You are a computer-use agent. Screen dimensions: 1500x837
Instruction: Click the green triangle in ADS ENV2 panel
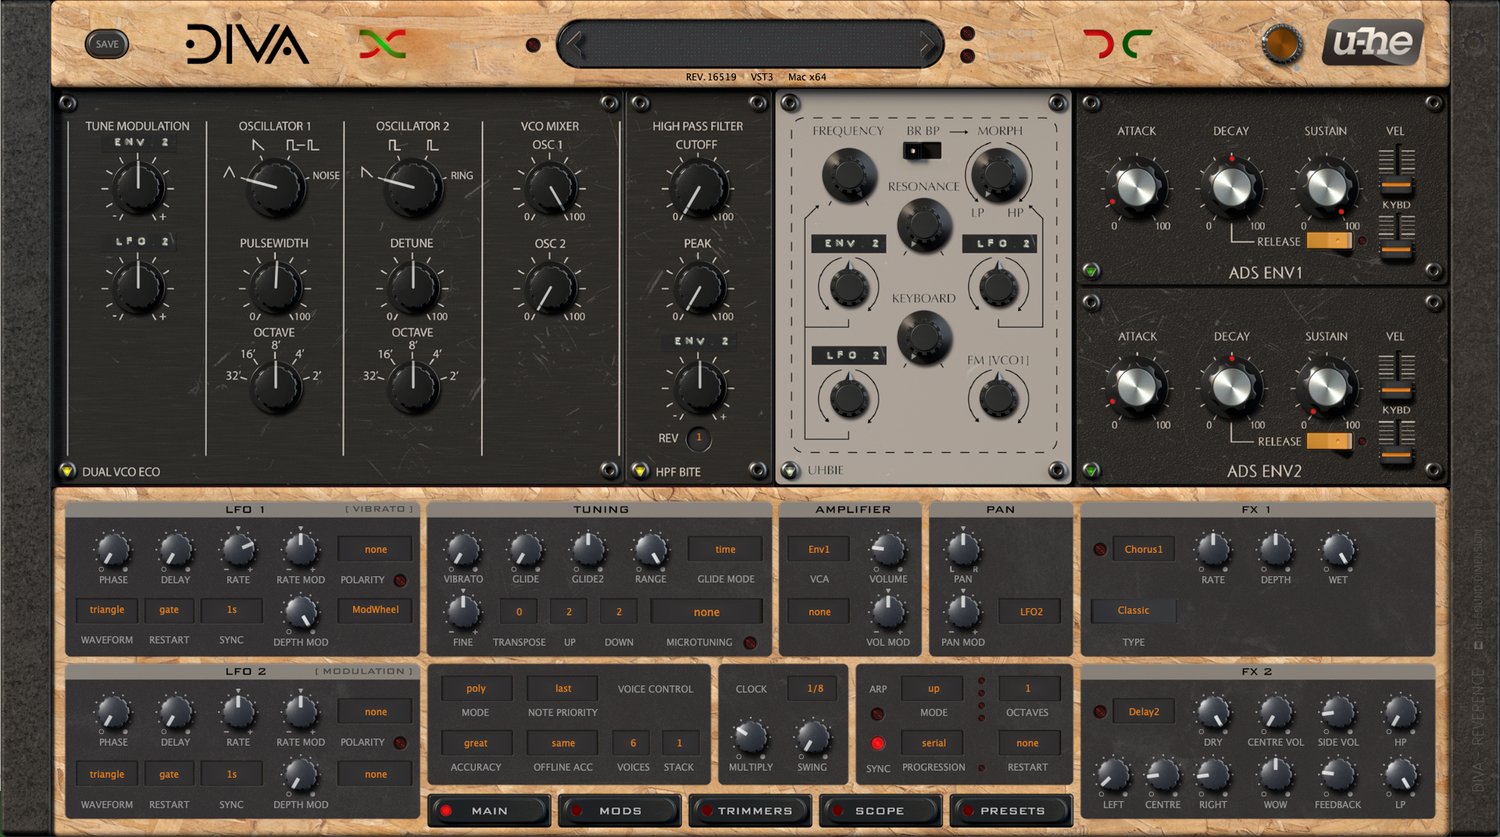pyautogui.click(x=1091, y=470)
